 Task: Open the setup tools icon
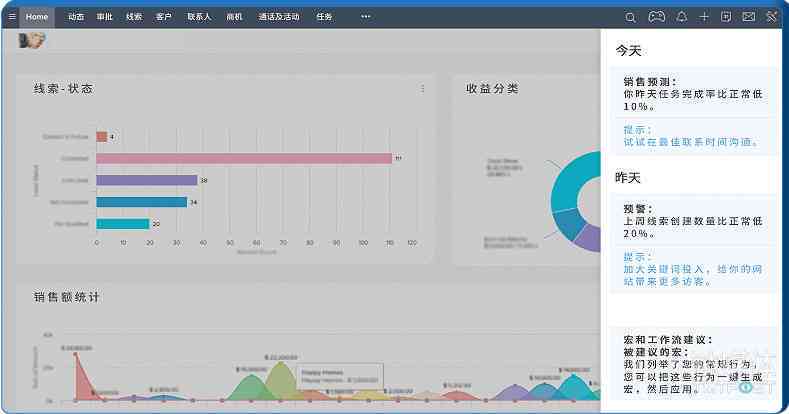(771, 17)
